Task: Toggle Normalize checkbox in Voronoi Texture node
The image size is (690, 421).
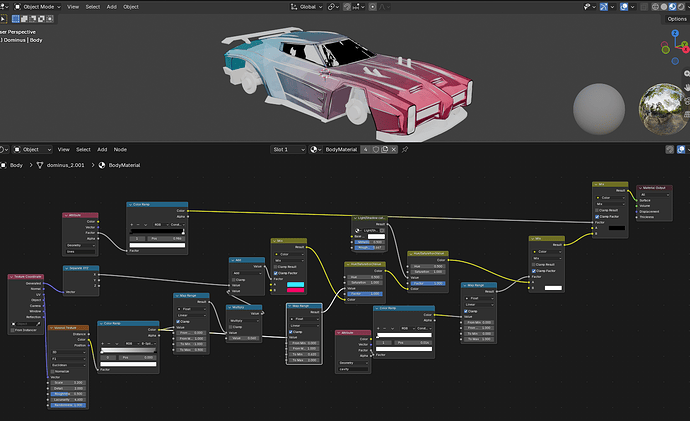Action: [52, 371]
